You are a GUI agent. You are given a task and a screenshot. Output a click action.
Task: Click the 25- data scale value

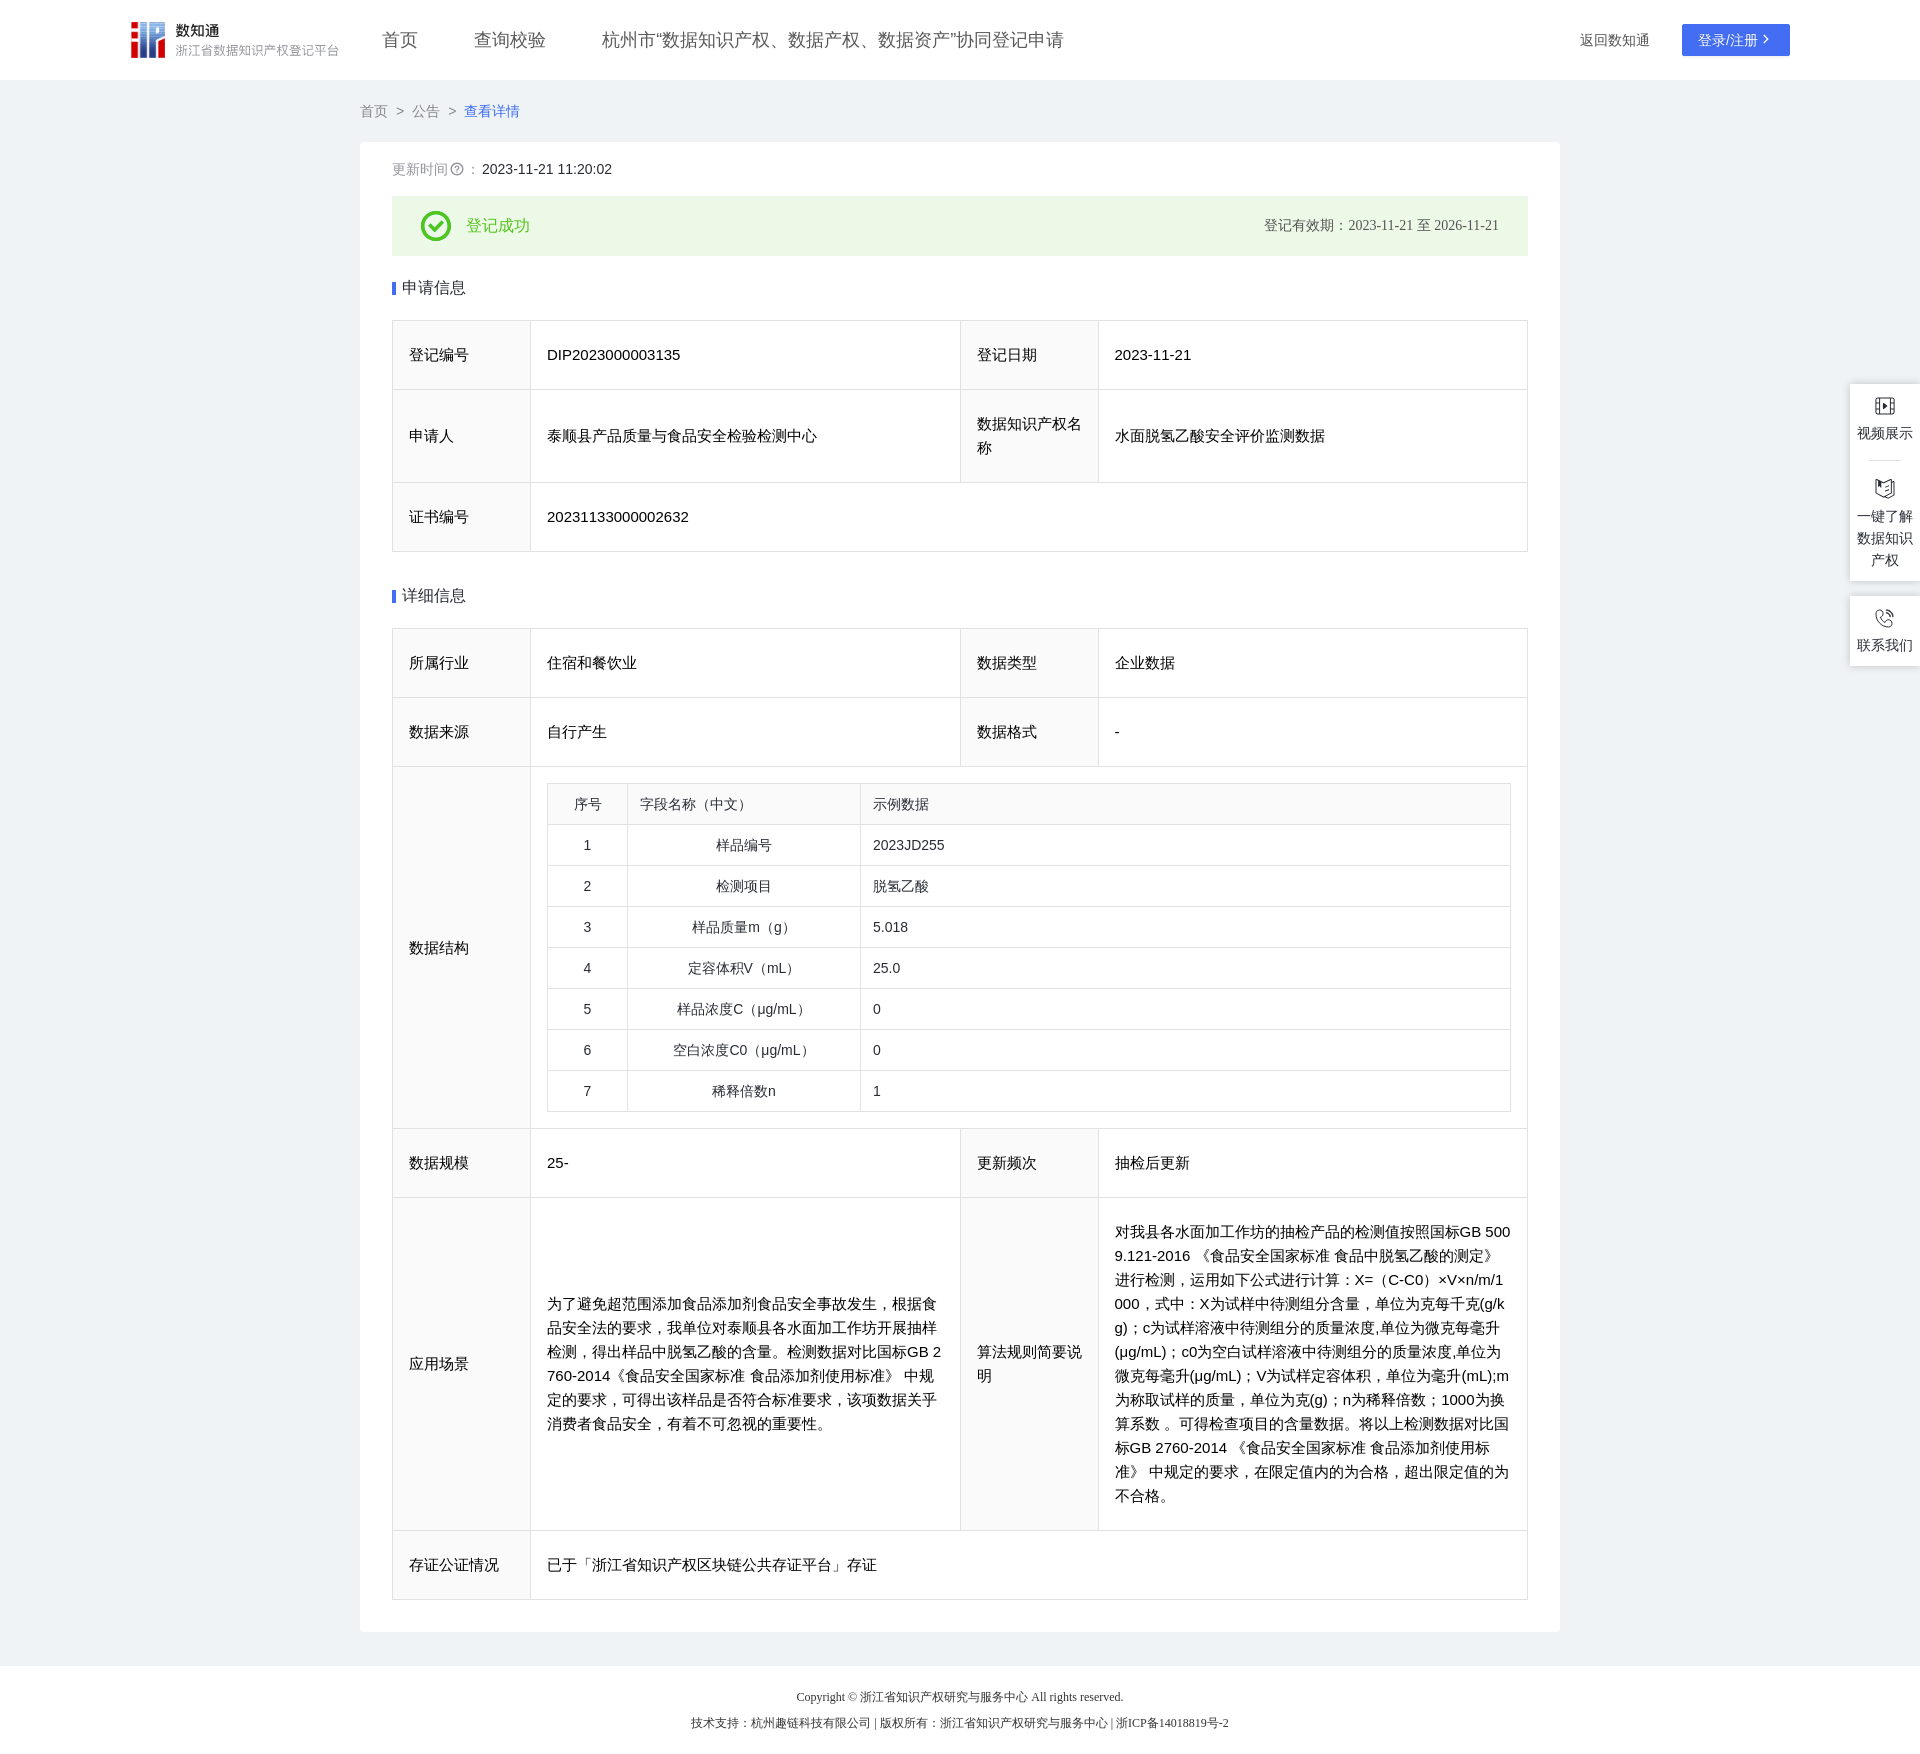(x=558, y=1163)
